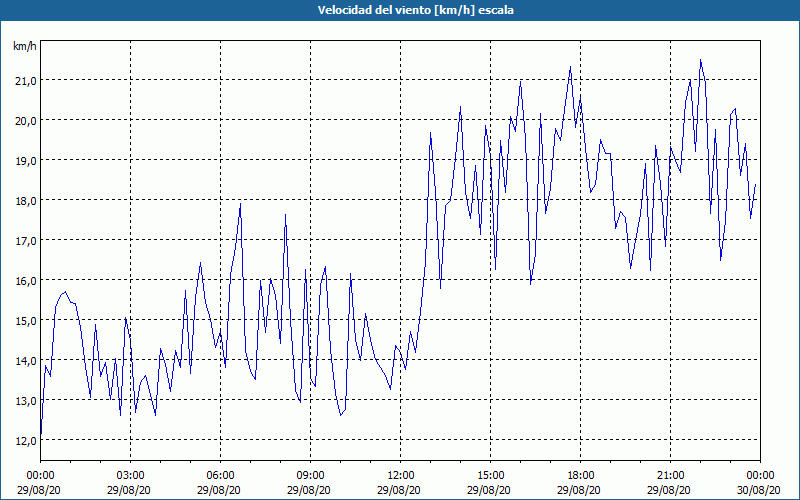800x500 pixels.
Task: Click the 09:00 time label
Action: pyautogui.click(x=310, y=476)
